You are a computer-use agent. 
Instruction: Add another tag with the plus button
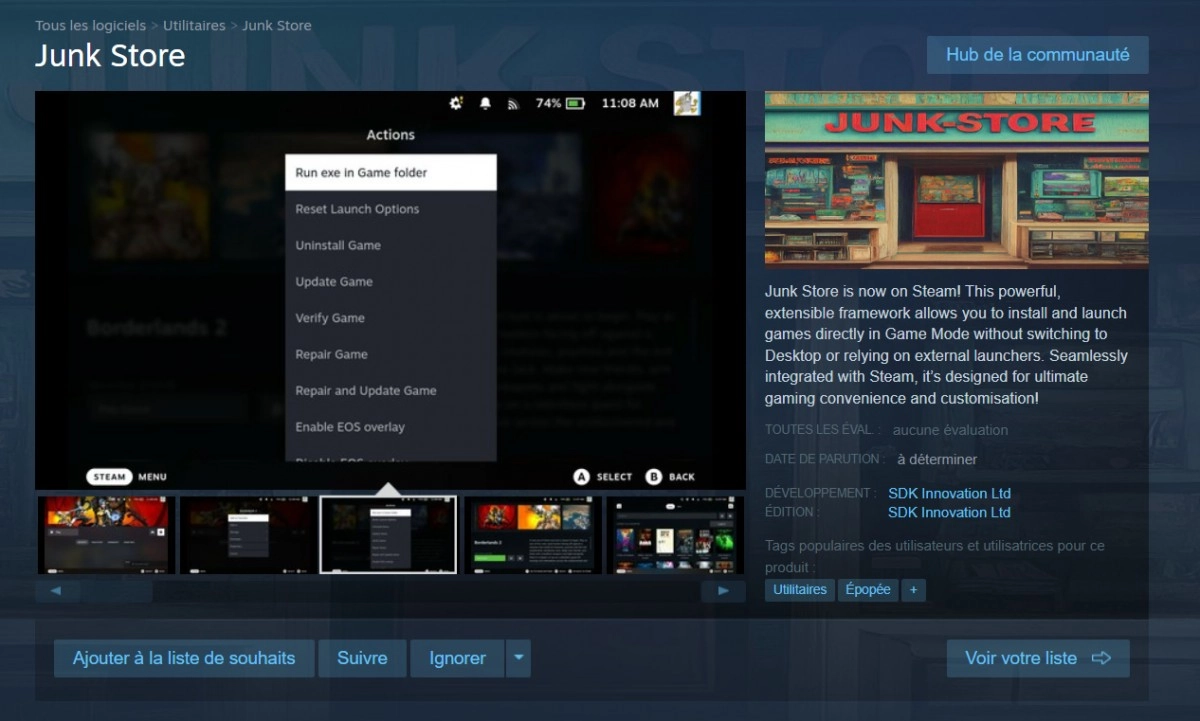click(x=912, y=590)
